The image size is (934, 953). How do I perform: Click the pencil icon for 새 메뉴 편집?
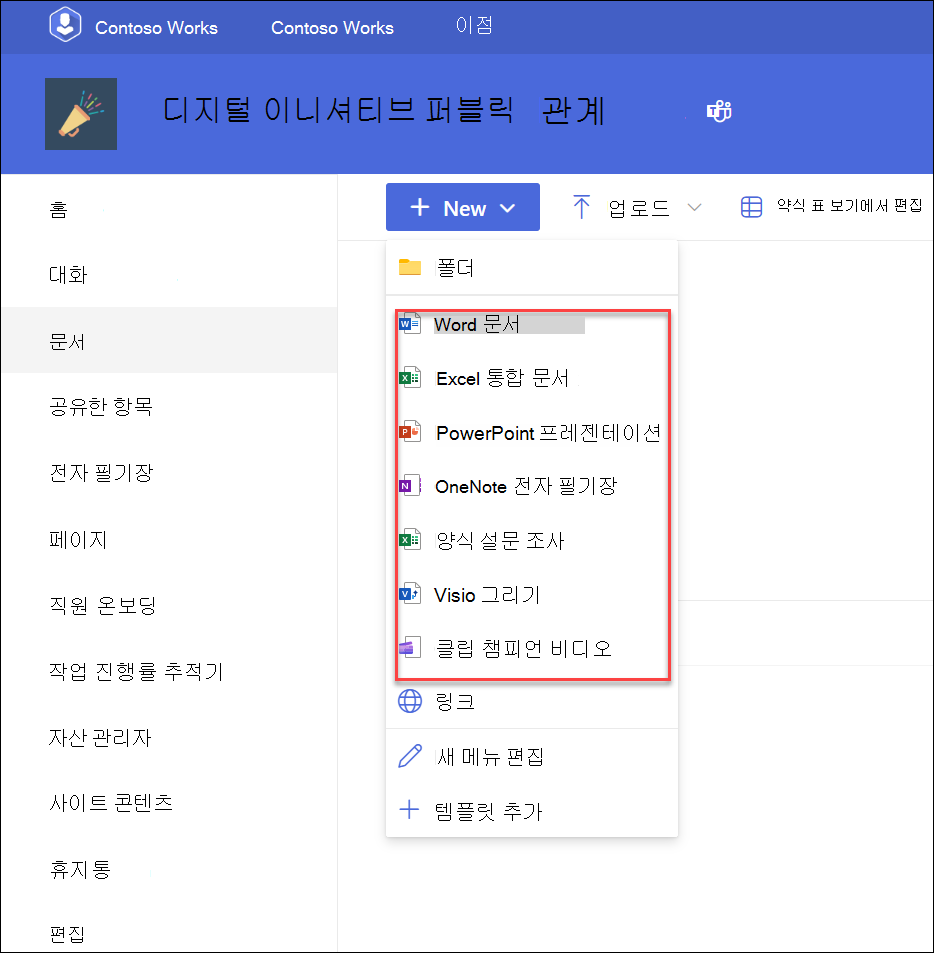pyautogui.click(x=410, y=756)
